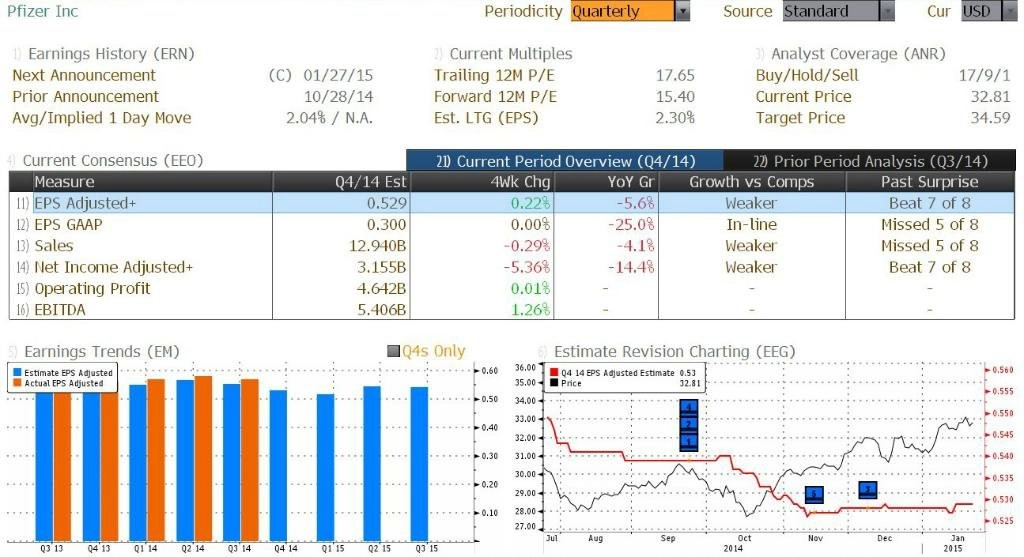Select the EPS GAAP row
The width and height of the screenshot is (1024, 557).
[x=512, y=225]
